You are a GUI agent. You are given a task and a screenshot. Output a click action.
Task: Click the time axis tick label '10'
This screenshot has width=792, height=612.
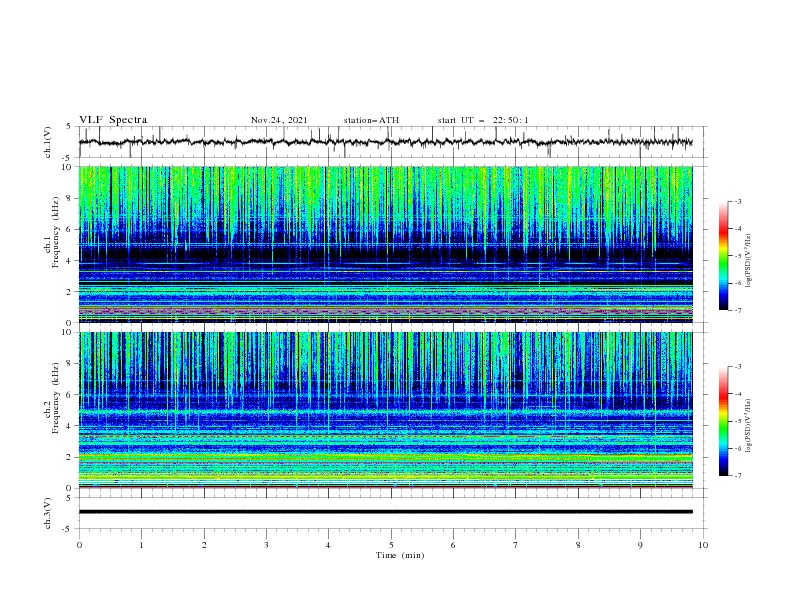click(x=703, y=545)
